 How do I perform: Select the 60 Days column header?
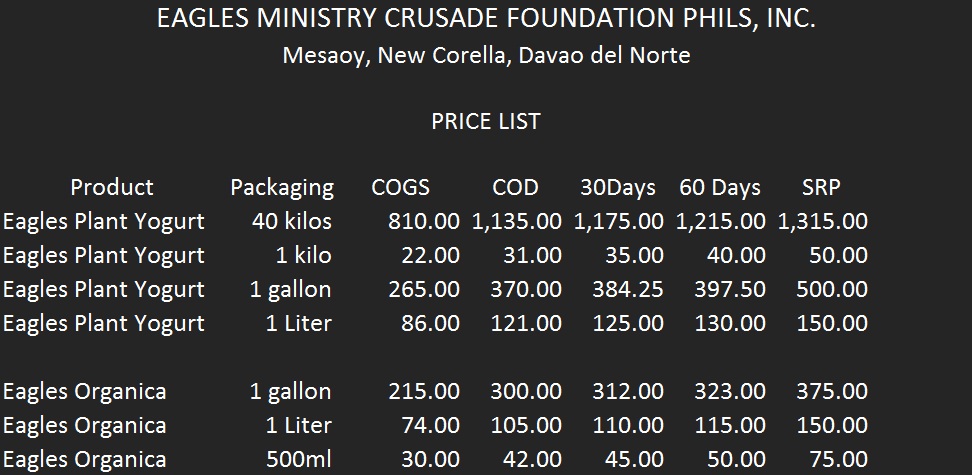[720, 188]
